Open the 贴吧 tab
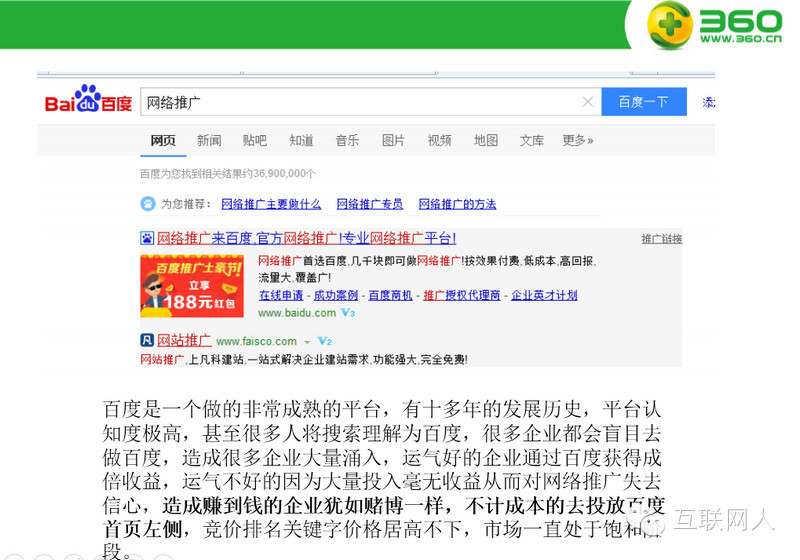This screenshot has height=560, width=800. tap(255, 140)
